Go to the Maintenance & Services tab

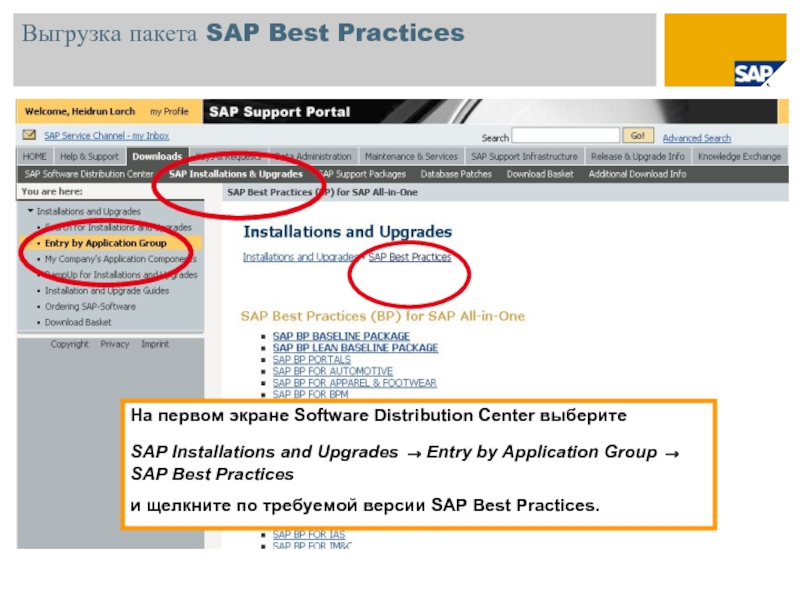(411, 156)
